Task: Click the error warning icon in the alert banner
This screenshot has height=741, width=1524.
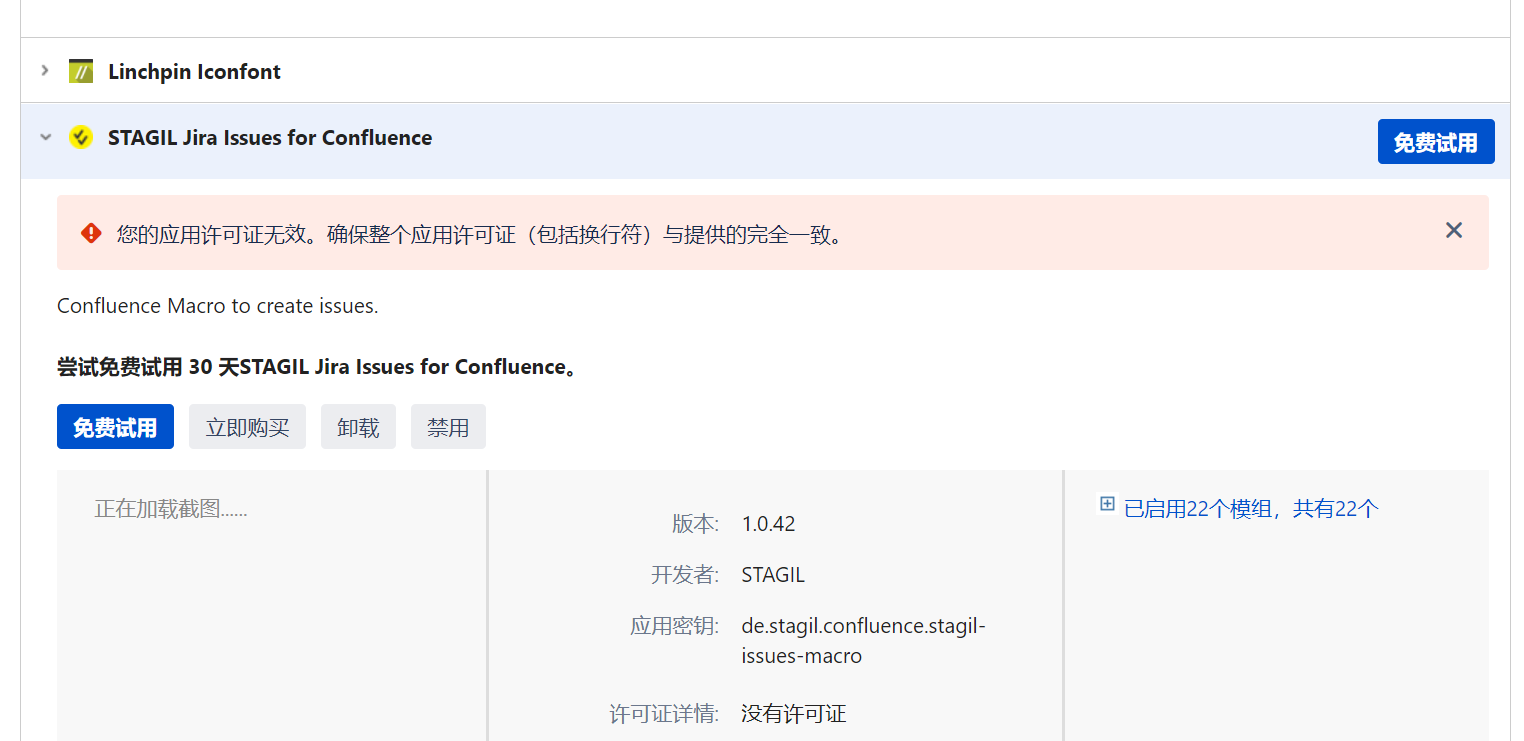Action: [90, 233]
